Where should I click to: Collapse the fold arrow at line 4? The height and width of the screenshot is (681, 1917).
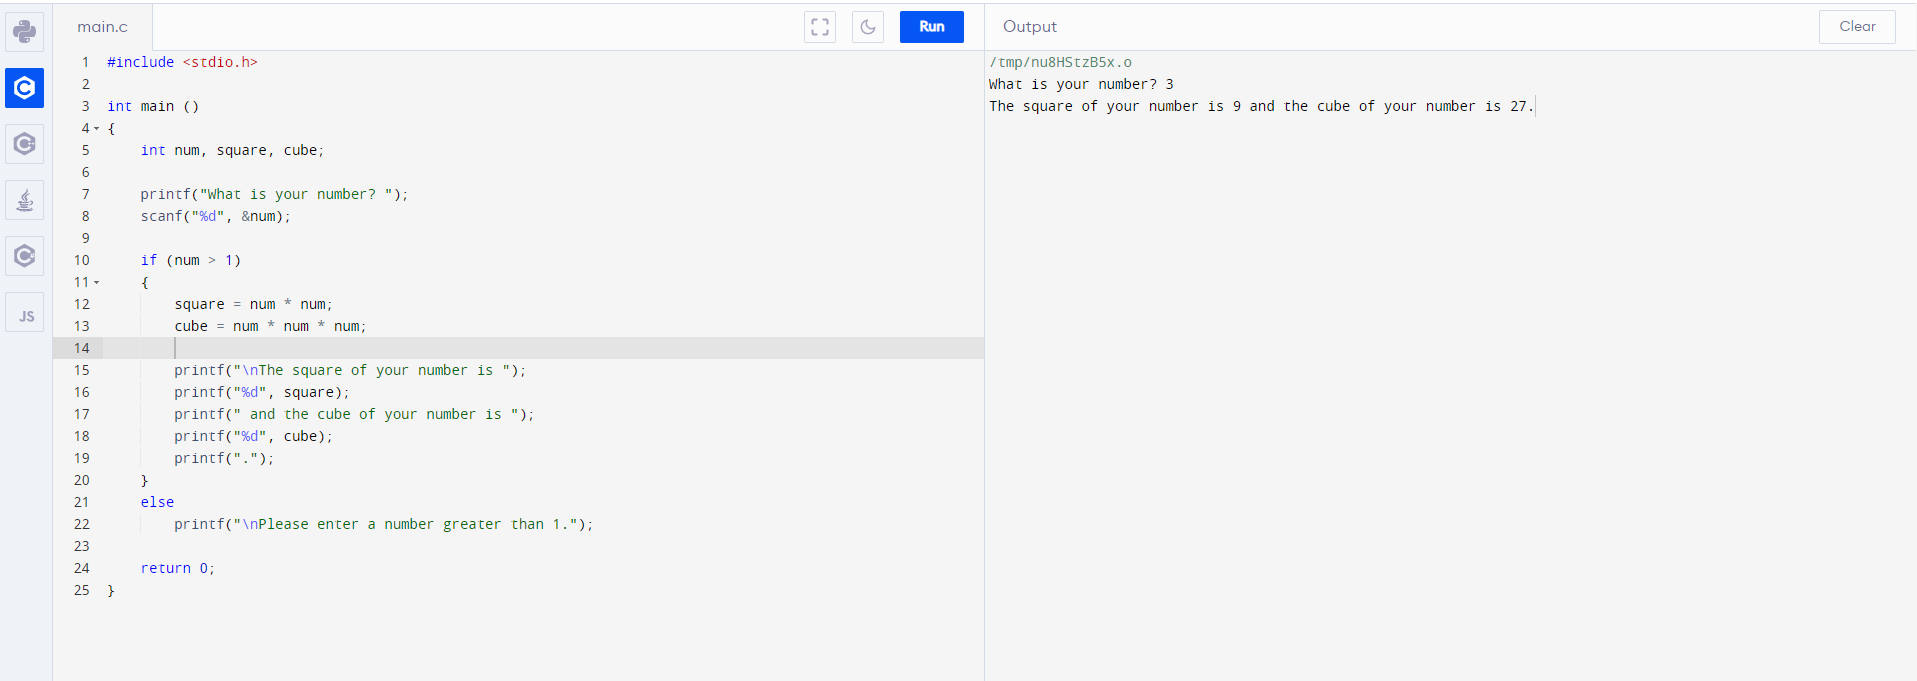pos(97,128)
